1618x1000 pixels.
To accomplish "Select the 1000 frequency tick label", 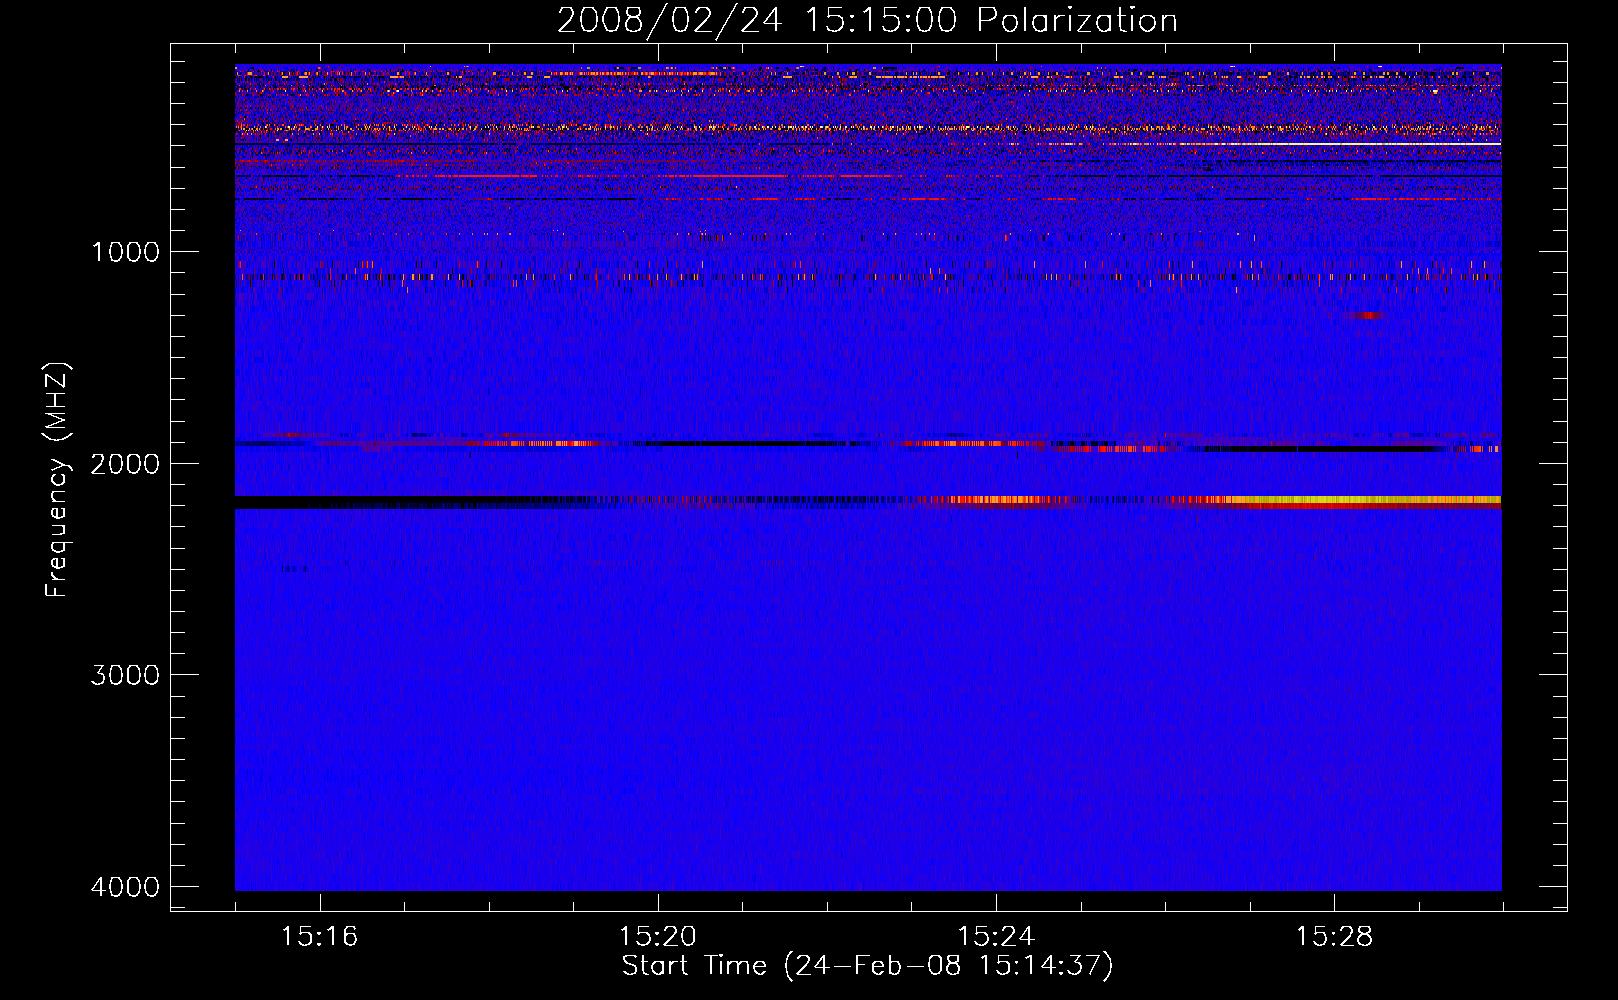I will coord(125,252).
